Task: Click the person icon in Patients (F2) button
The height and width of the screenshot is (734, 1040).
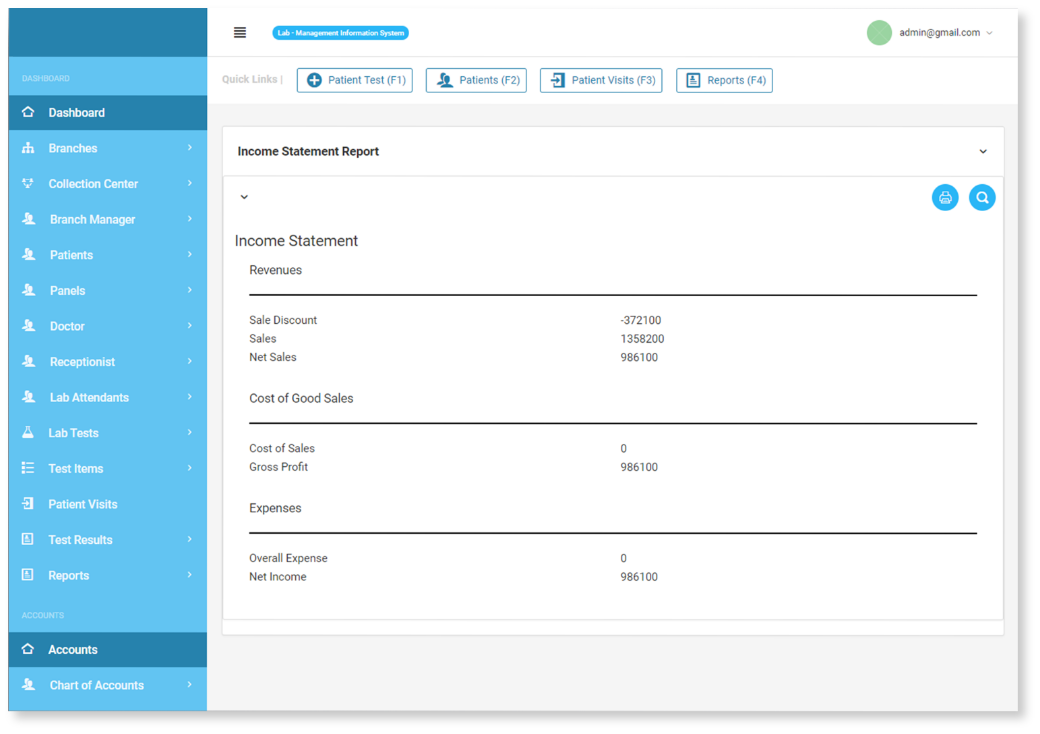Action: pos(444,80)
